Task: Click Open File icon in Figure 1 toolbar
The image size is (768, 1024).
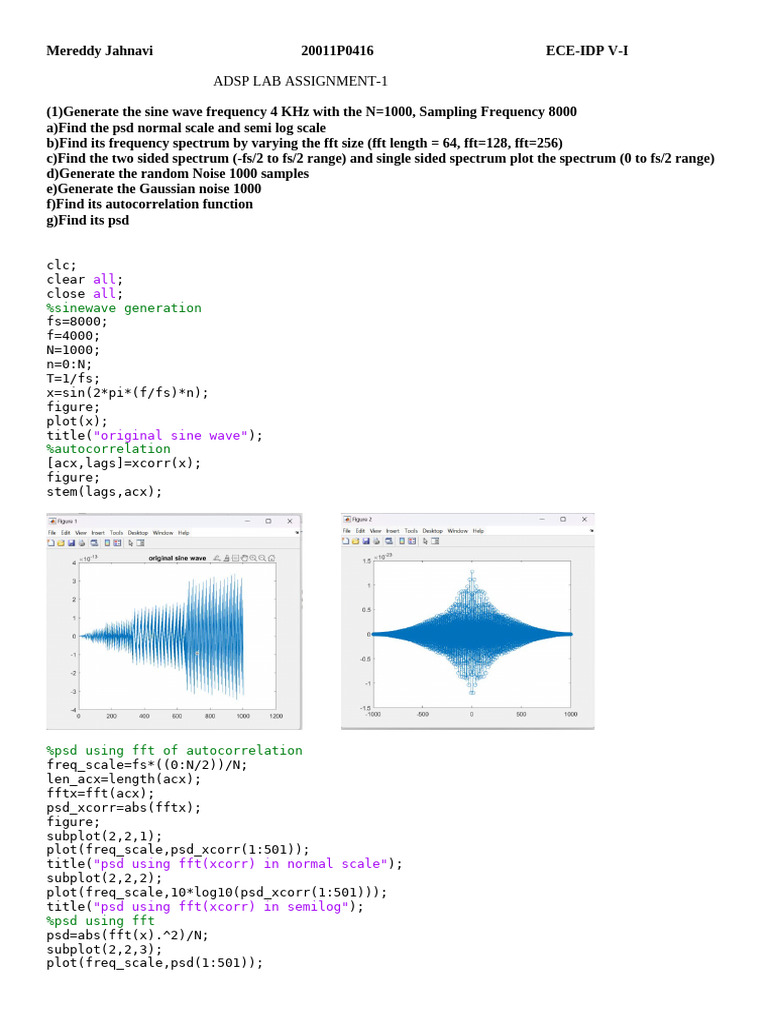Action: [x=61, y=543]
